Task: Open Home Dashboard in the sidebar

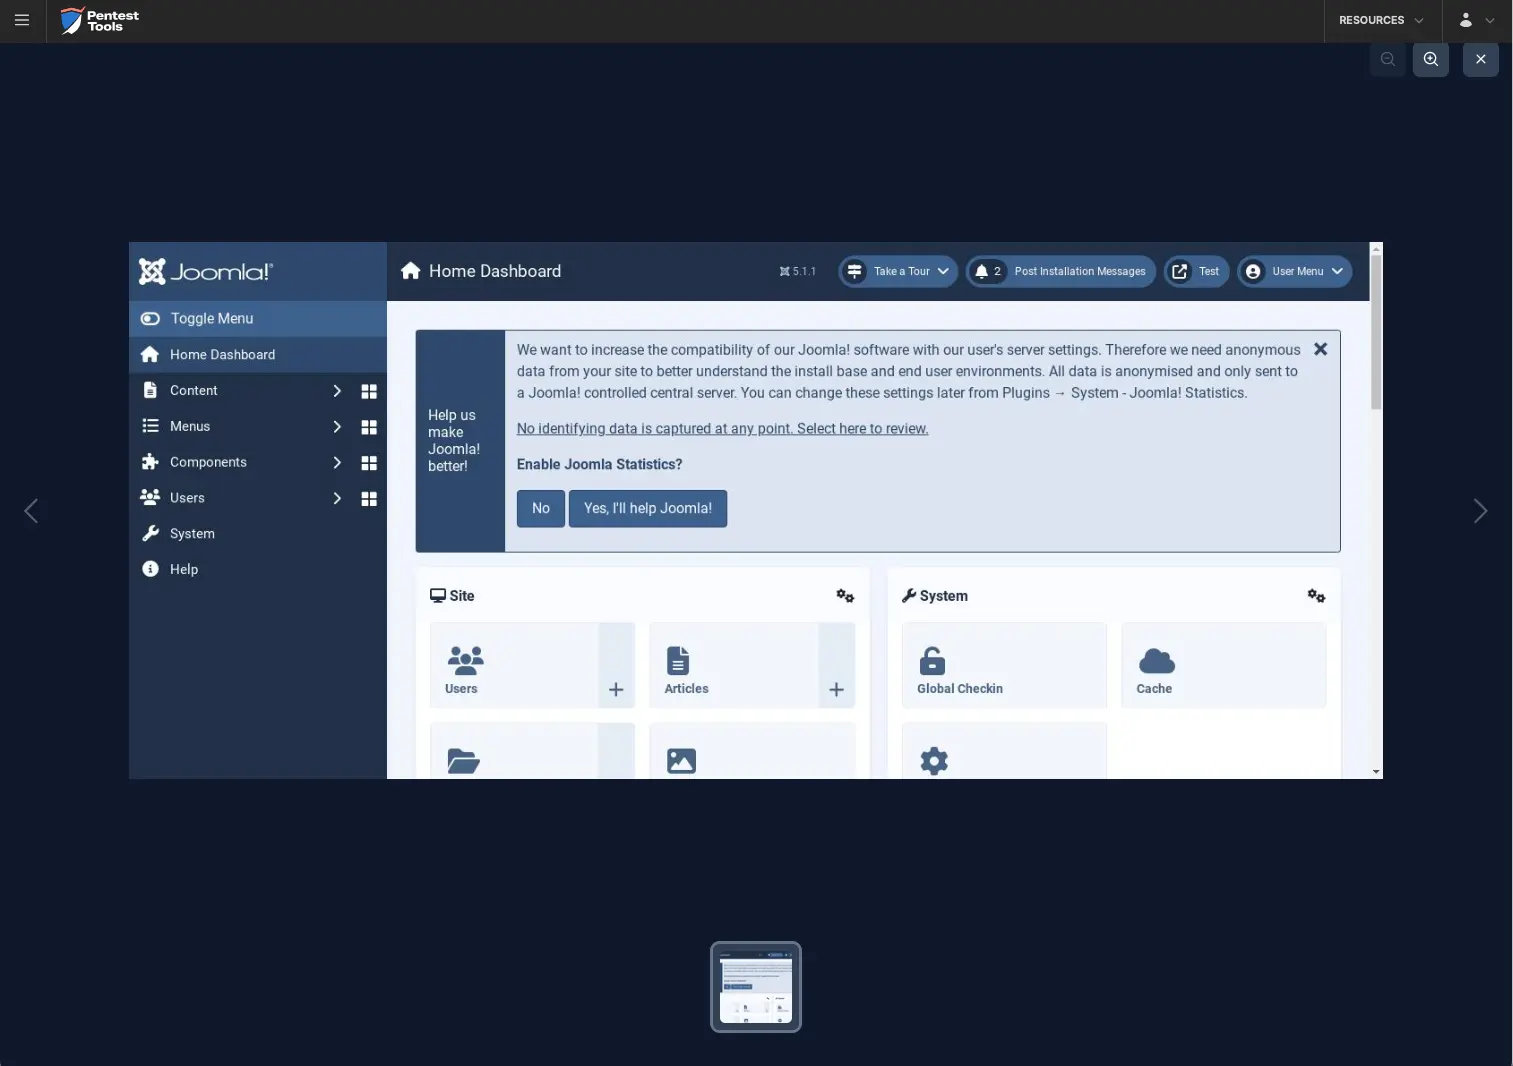Action: click(x=258, y=354)
